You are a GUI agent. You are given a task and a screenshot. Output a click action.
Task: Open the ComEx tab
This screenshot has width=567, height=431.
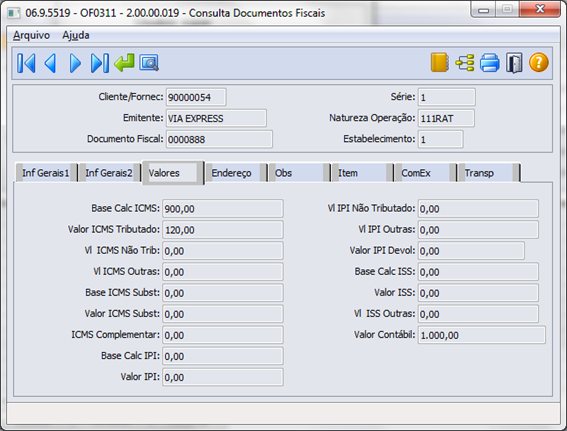click(426, 173)
